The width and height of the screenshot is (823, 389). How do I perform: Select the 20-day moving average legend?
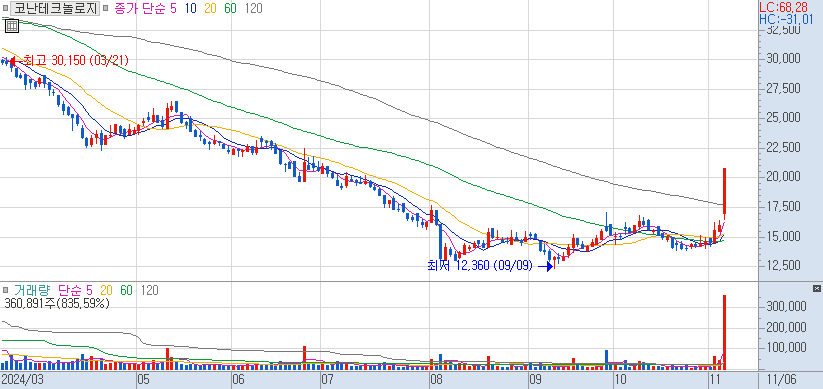210,8
